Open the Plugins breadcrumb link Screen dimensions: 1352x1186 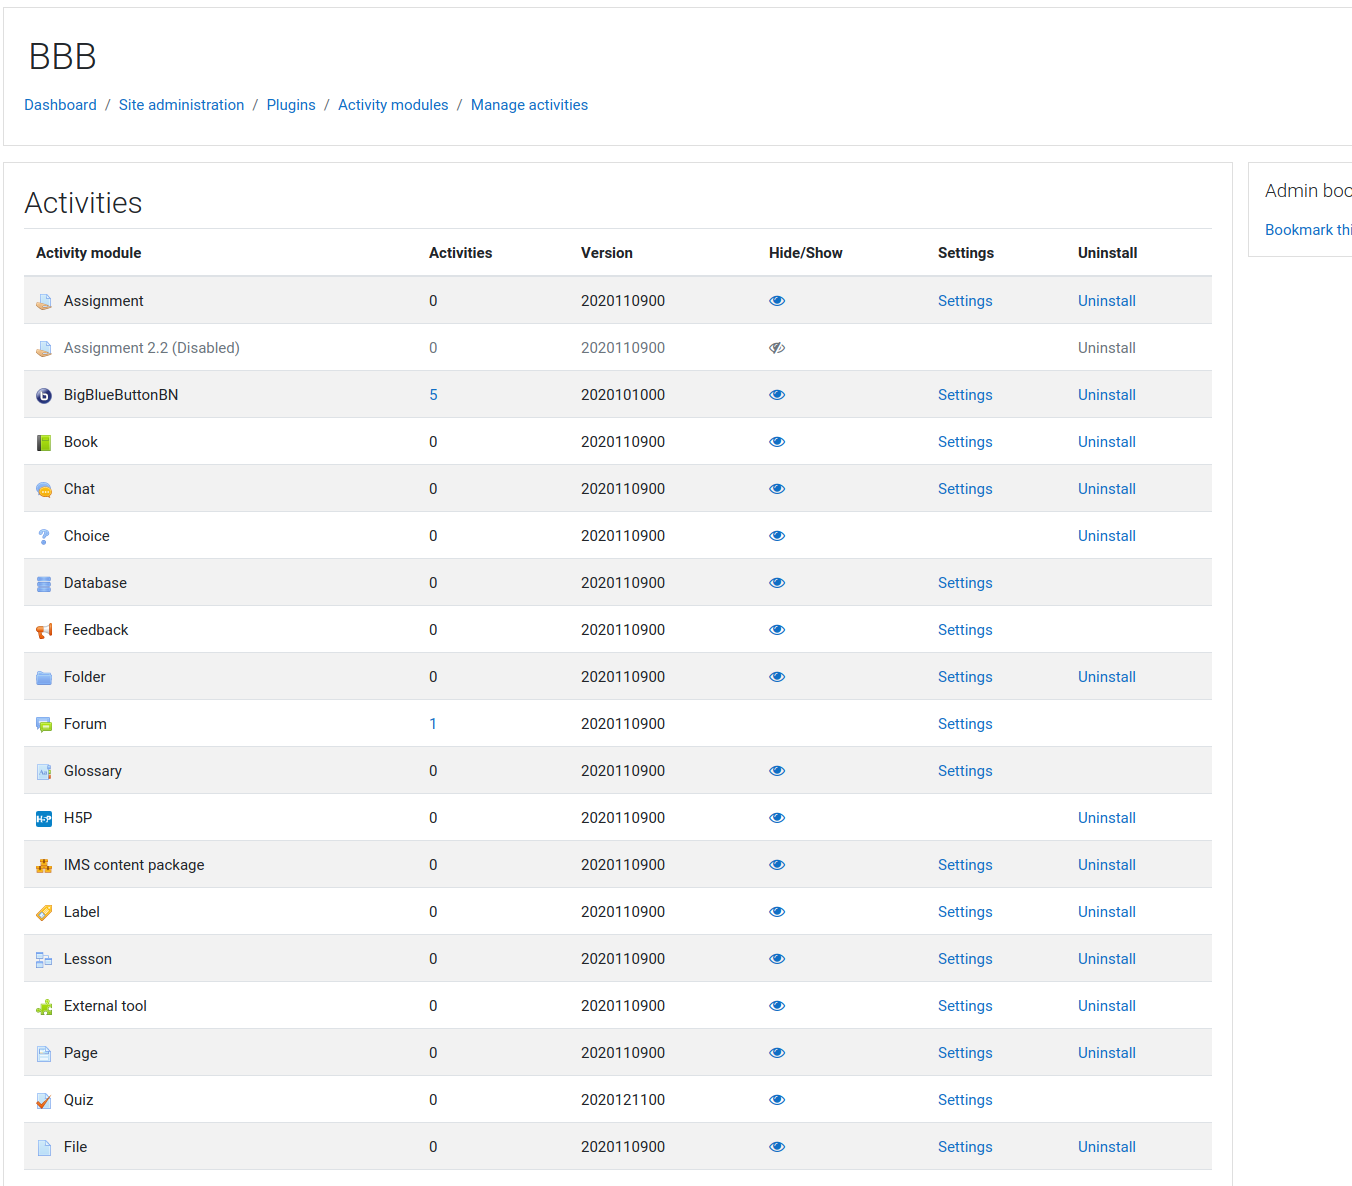pyautogui.click(x=291, y=105)
